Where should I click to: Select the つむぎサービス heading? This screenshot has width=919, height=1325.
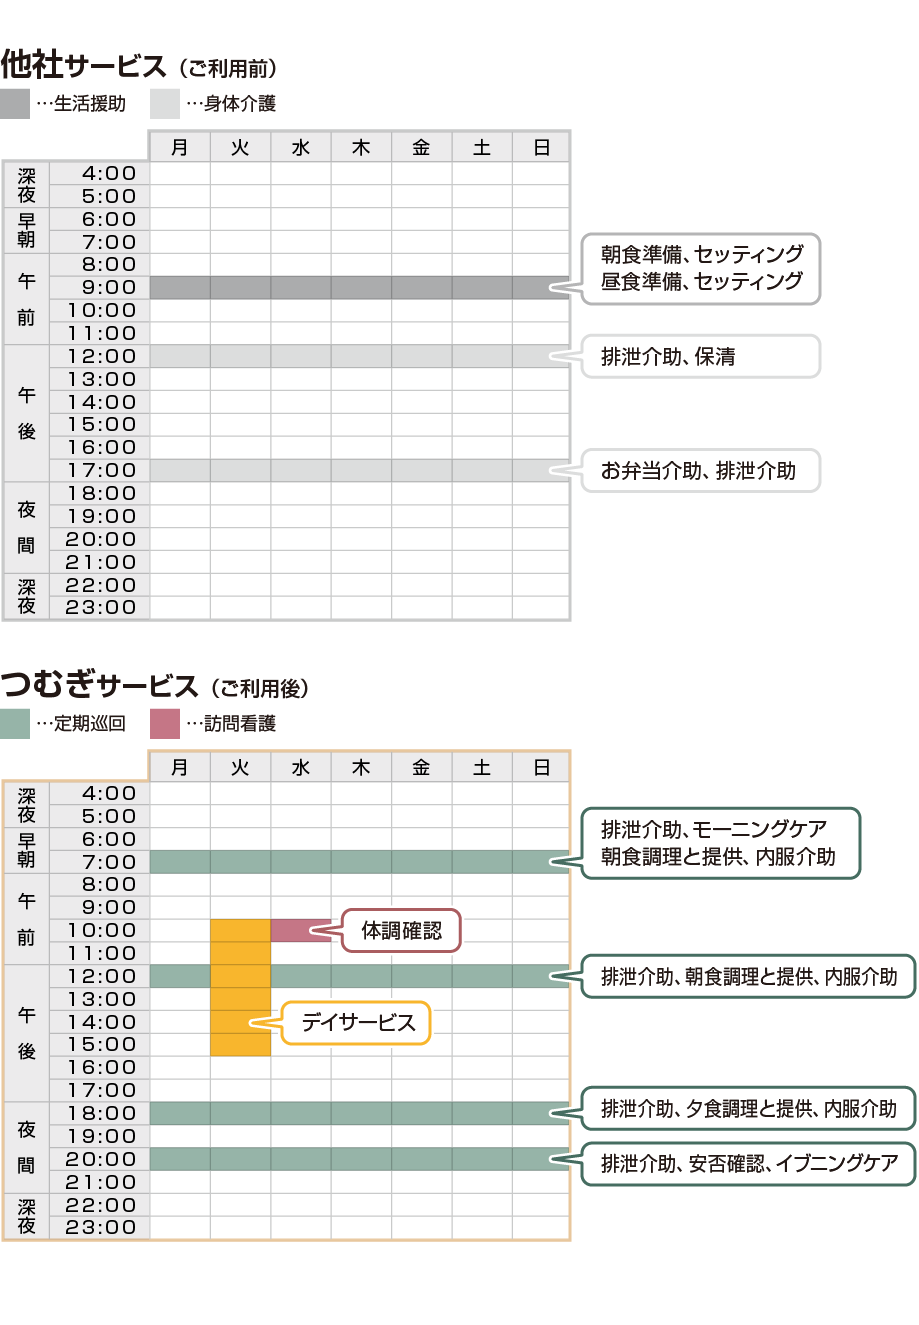tap(100, 685)
